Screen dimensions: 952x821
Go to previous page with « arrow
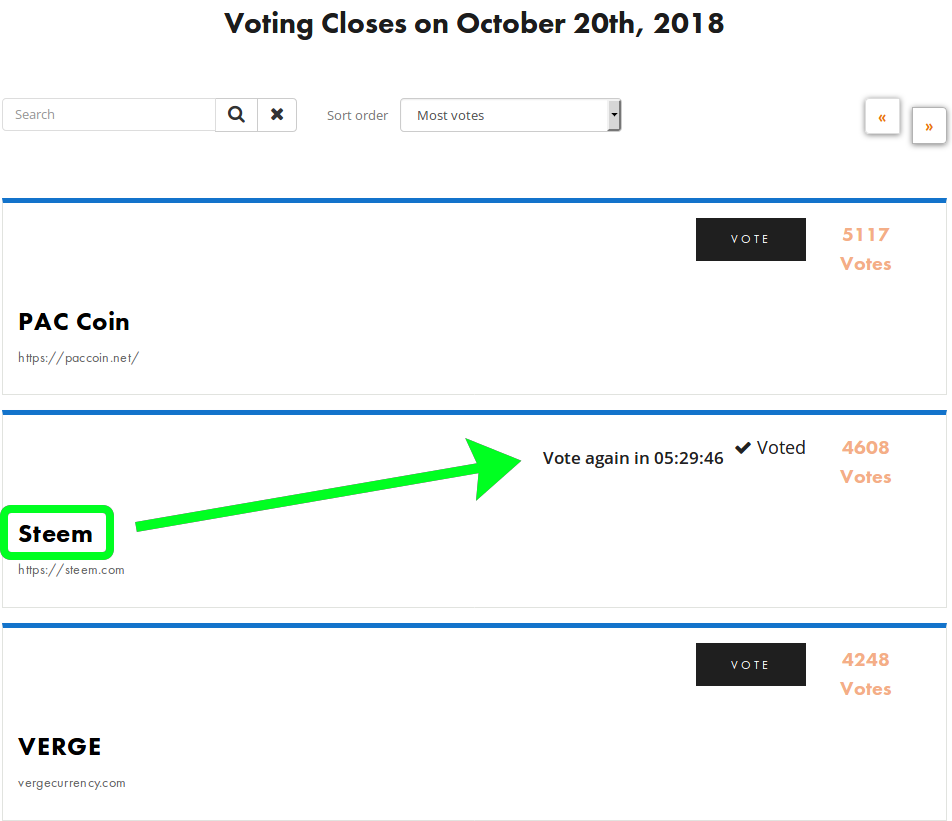882,117
